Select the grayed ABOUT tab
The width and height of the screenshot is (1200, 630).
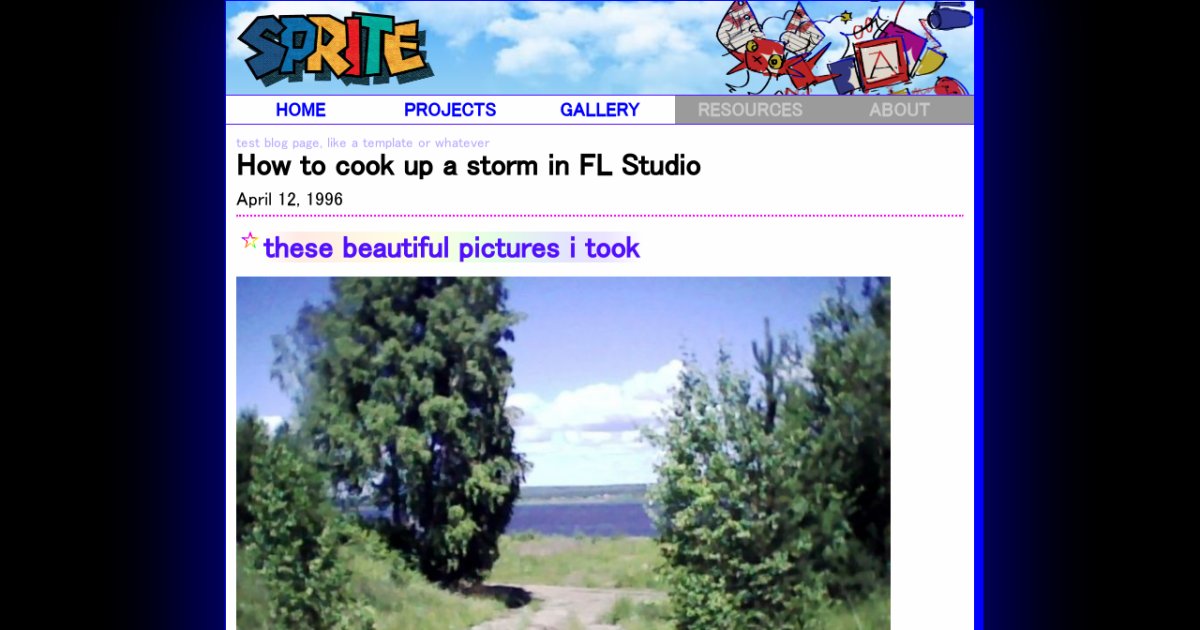click(x=899, y=110)
